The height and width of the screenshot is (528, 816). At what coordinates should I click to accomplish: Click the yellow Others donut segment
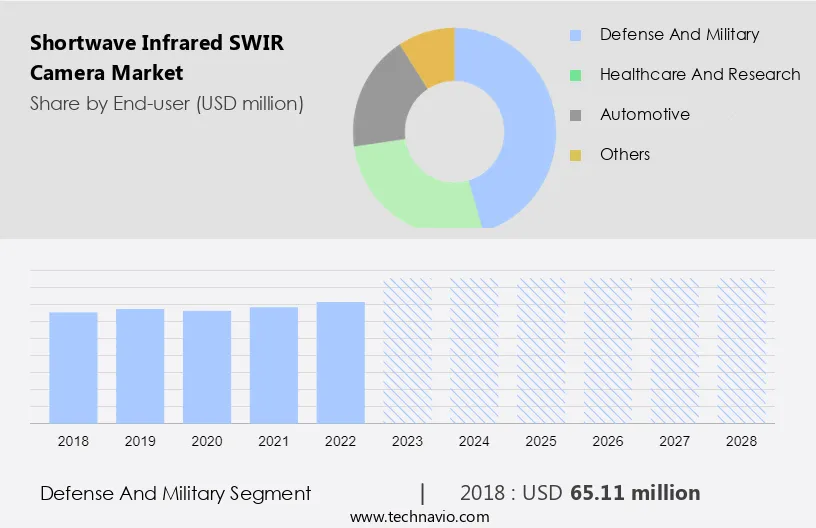pos(430,52)
